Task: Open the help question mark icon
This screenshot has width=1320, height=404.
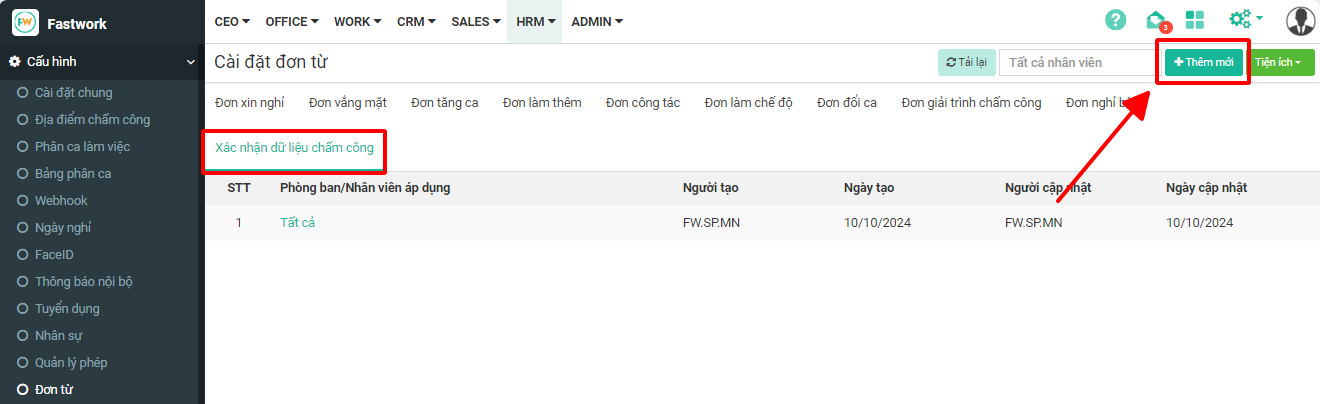Action: click(1115, 20)
